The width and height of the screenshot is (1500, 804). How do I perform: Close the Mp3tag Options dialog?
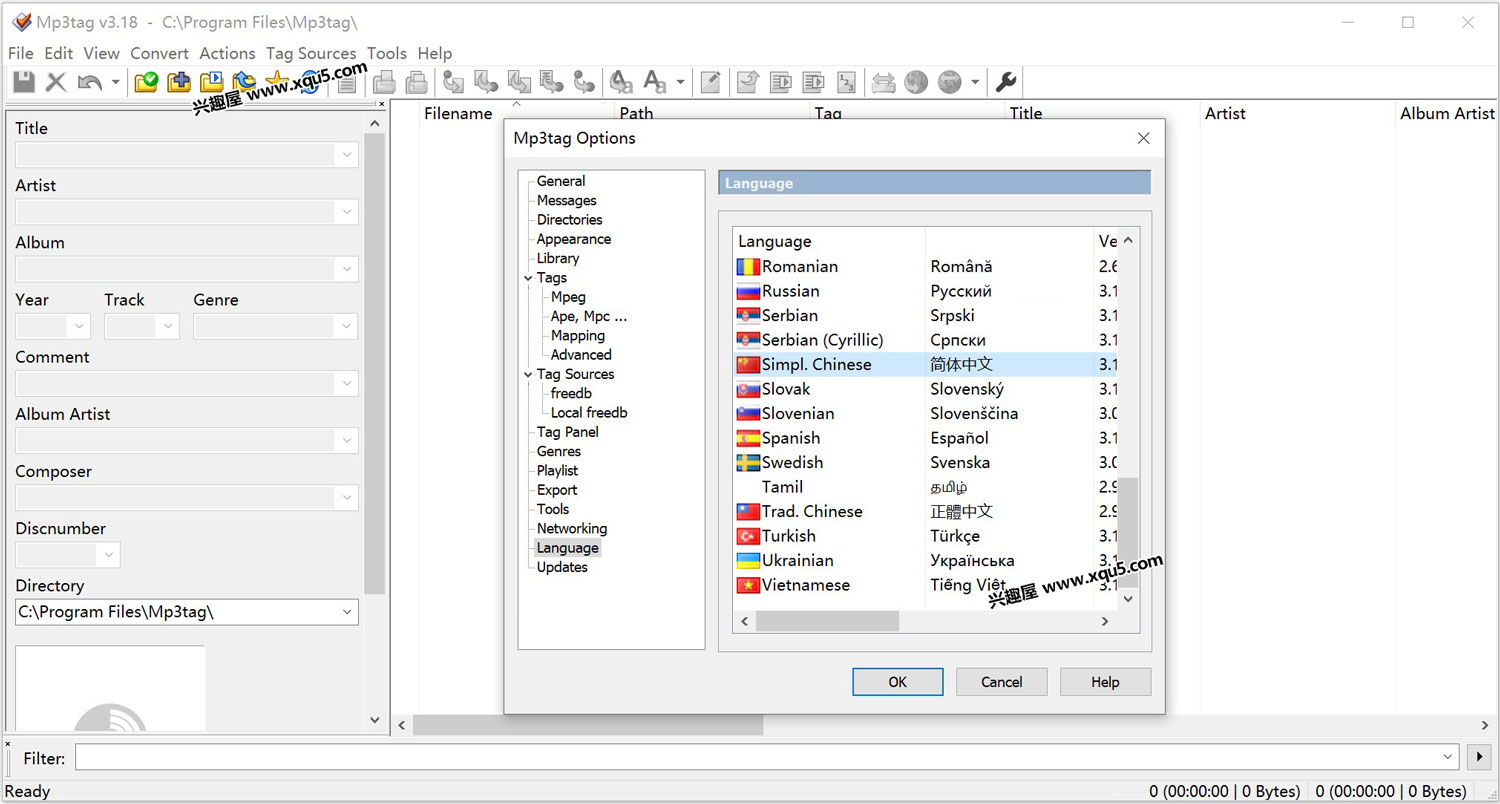pos(1144,138)
